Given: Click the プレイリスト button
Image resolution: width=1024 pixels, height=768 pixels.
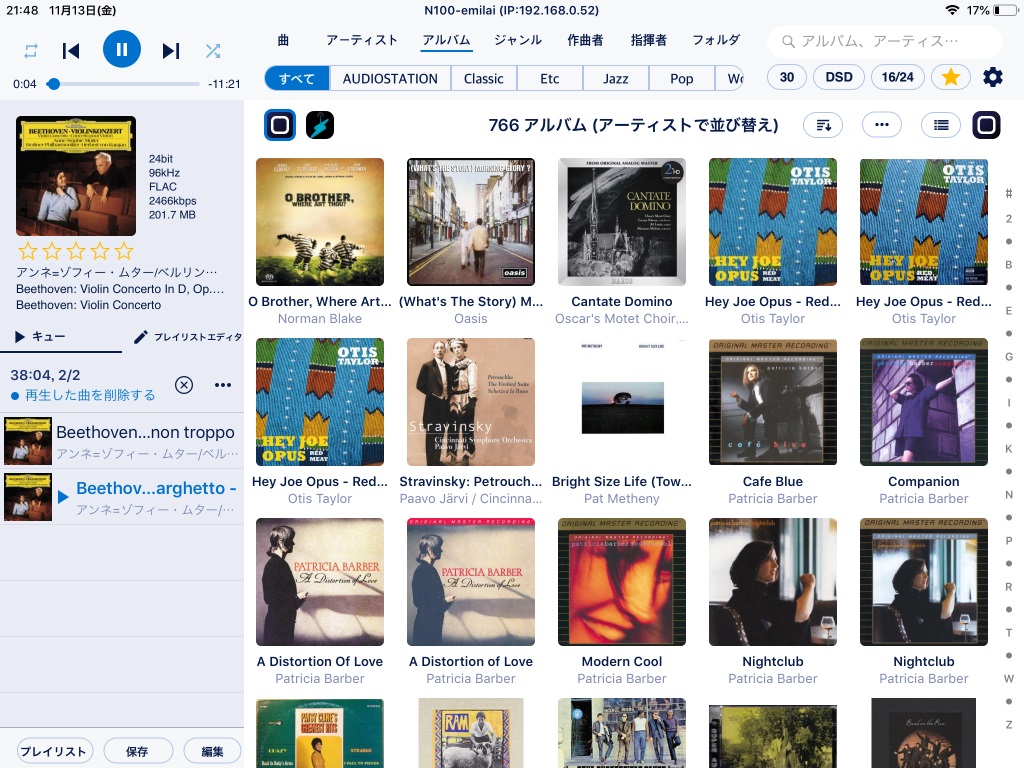Looking at the screenshot, I should click(x=54, y=751).
